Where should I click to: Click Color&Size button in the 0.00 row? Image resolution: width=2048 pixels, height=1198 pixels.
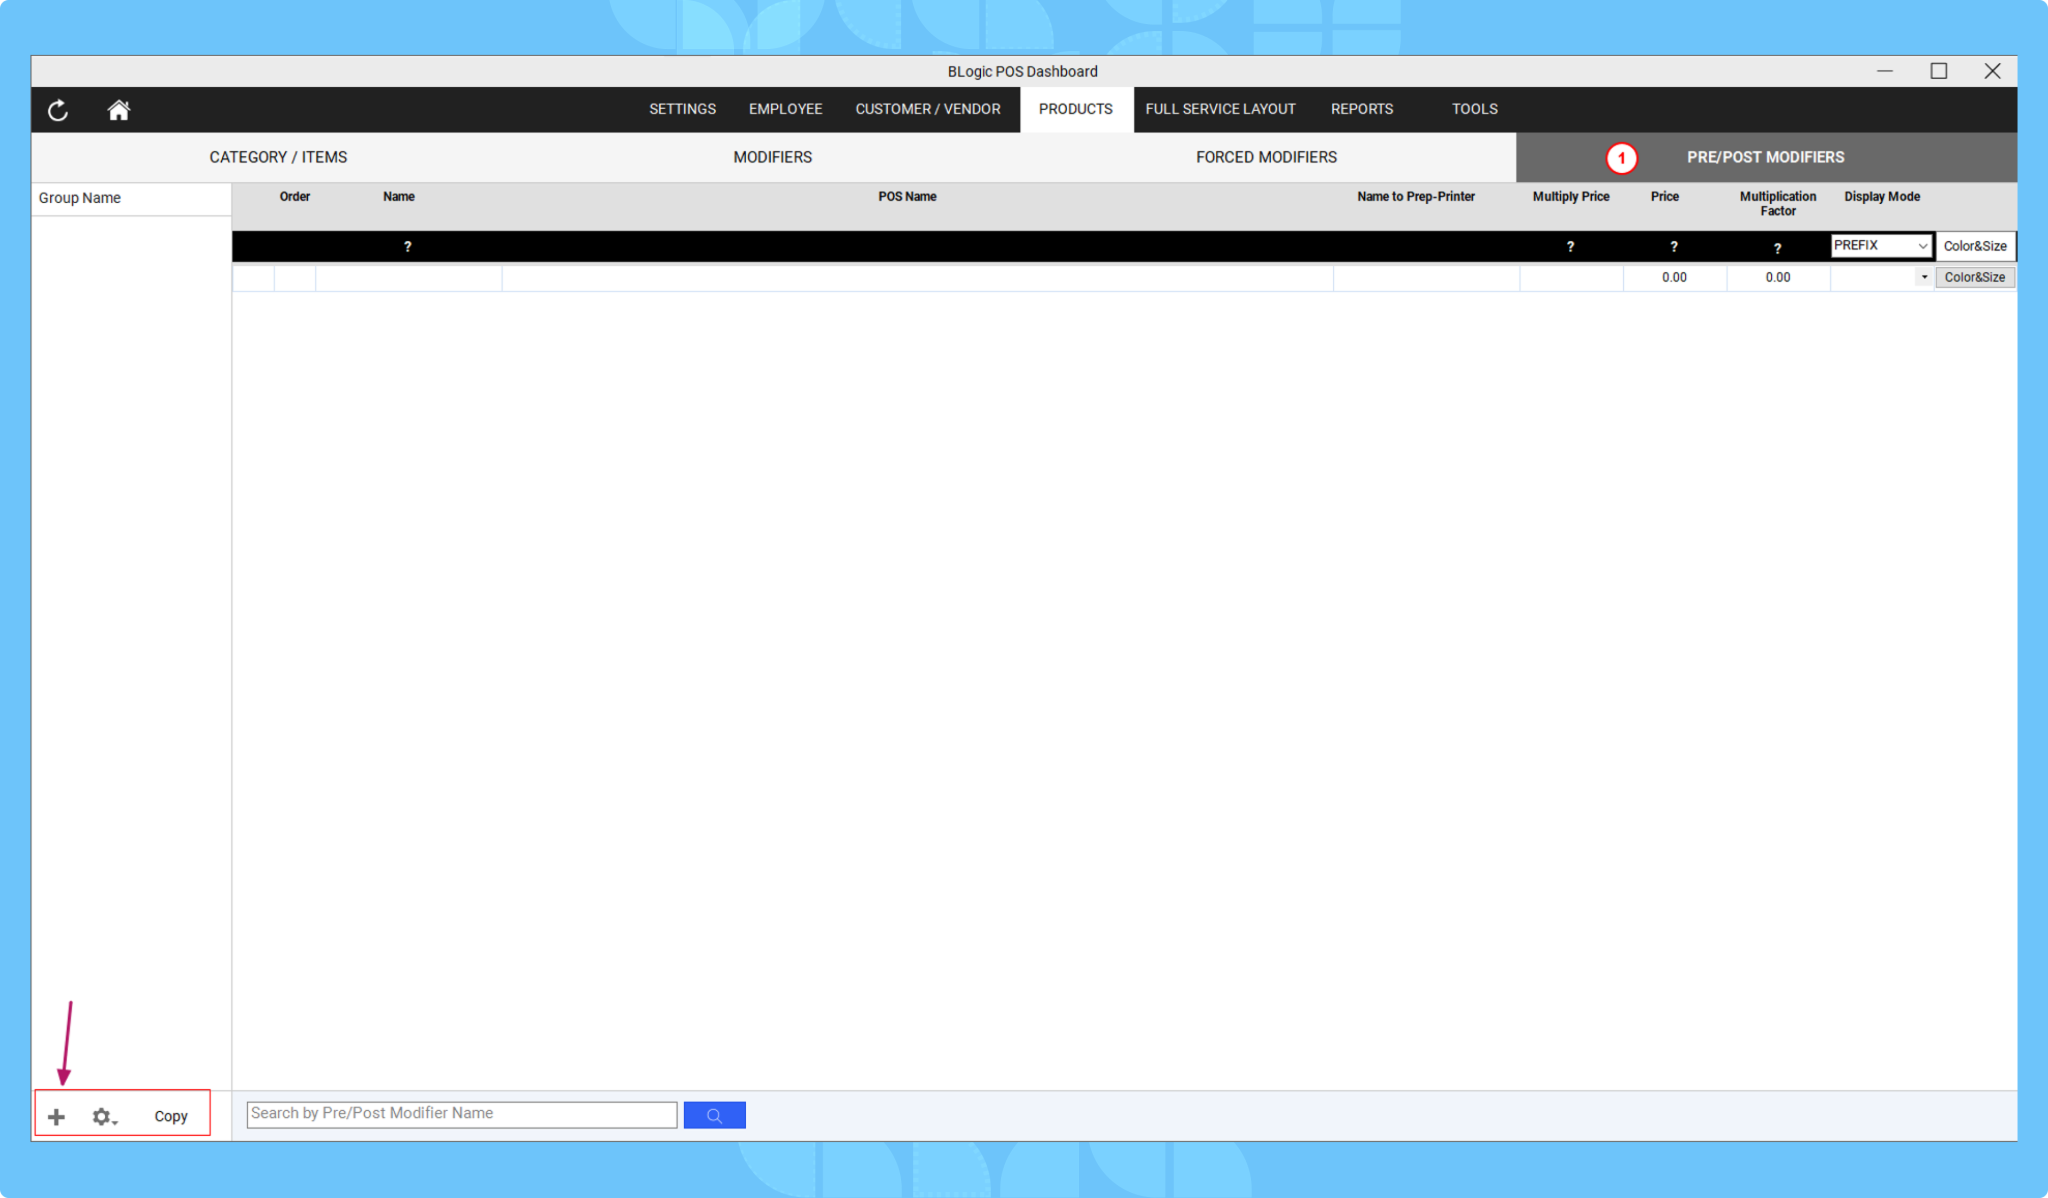(x=1975, y=277)
